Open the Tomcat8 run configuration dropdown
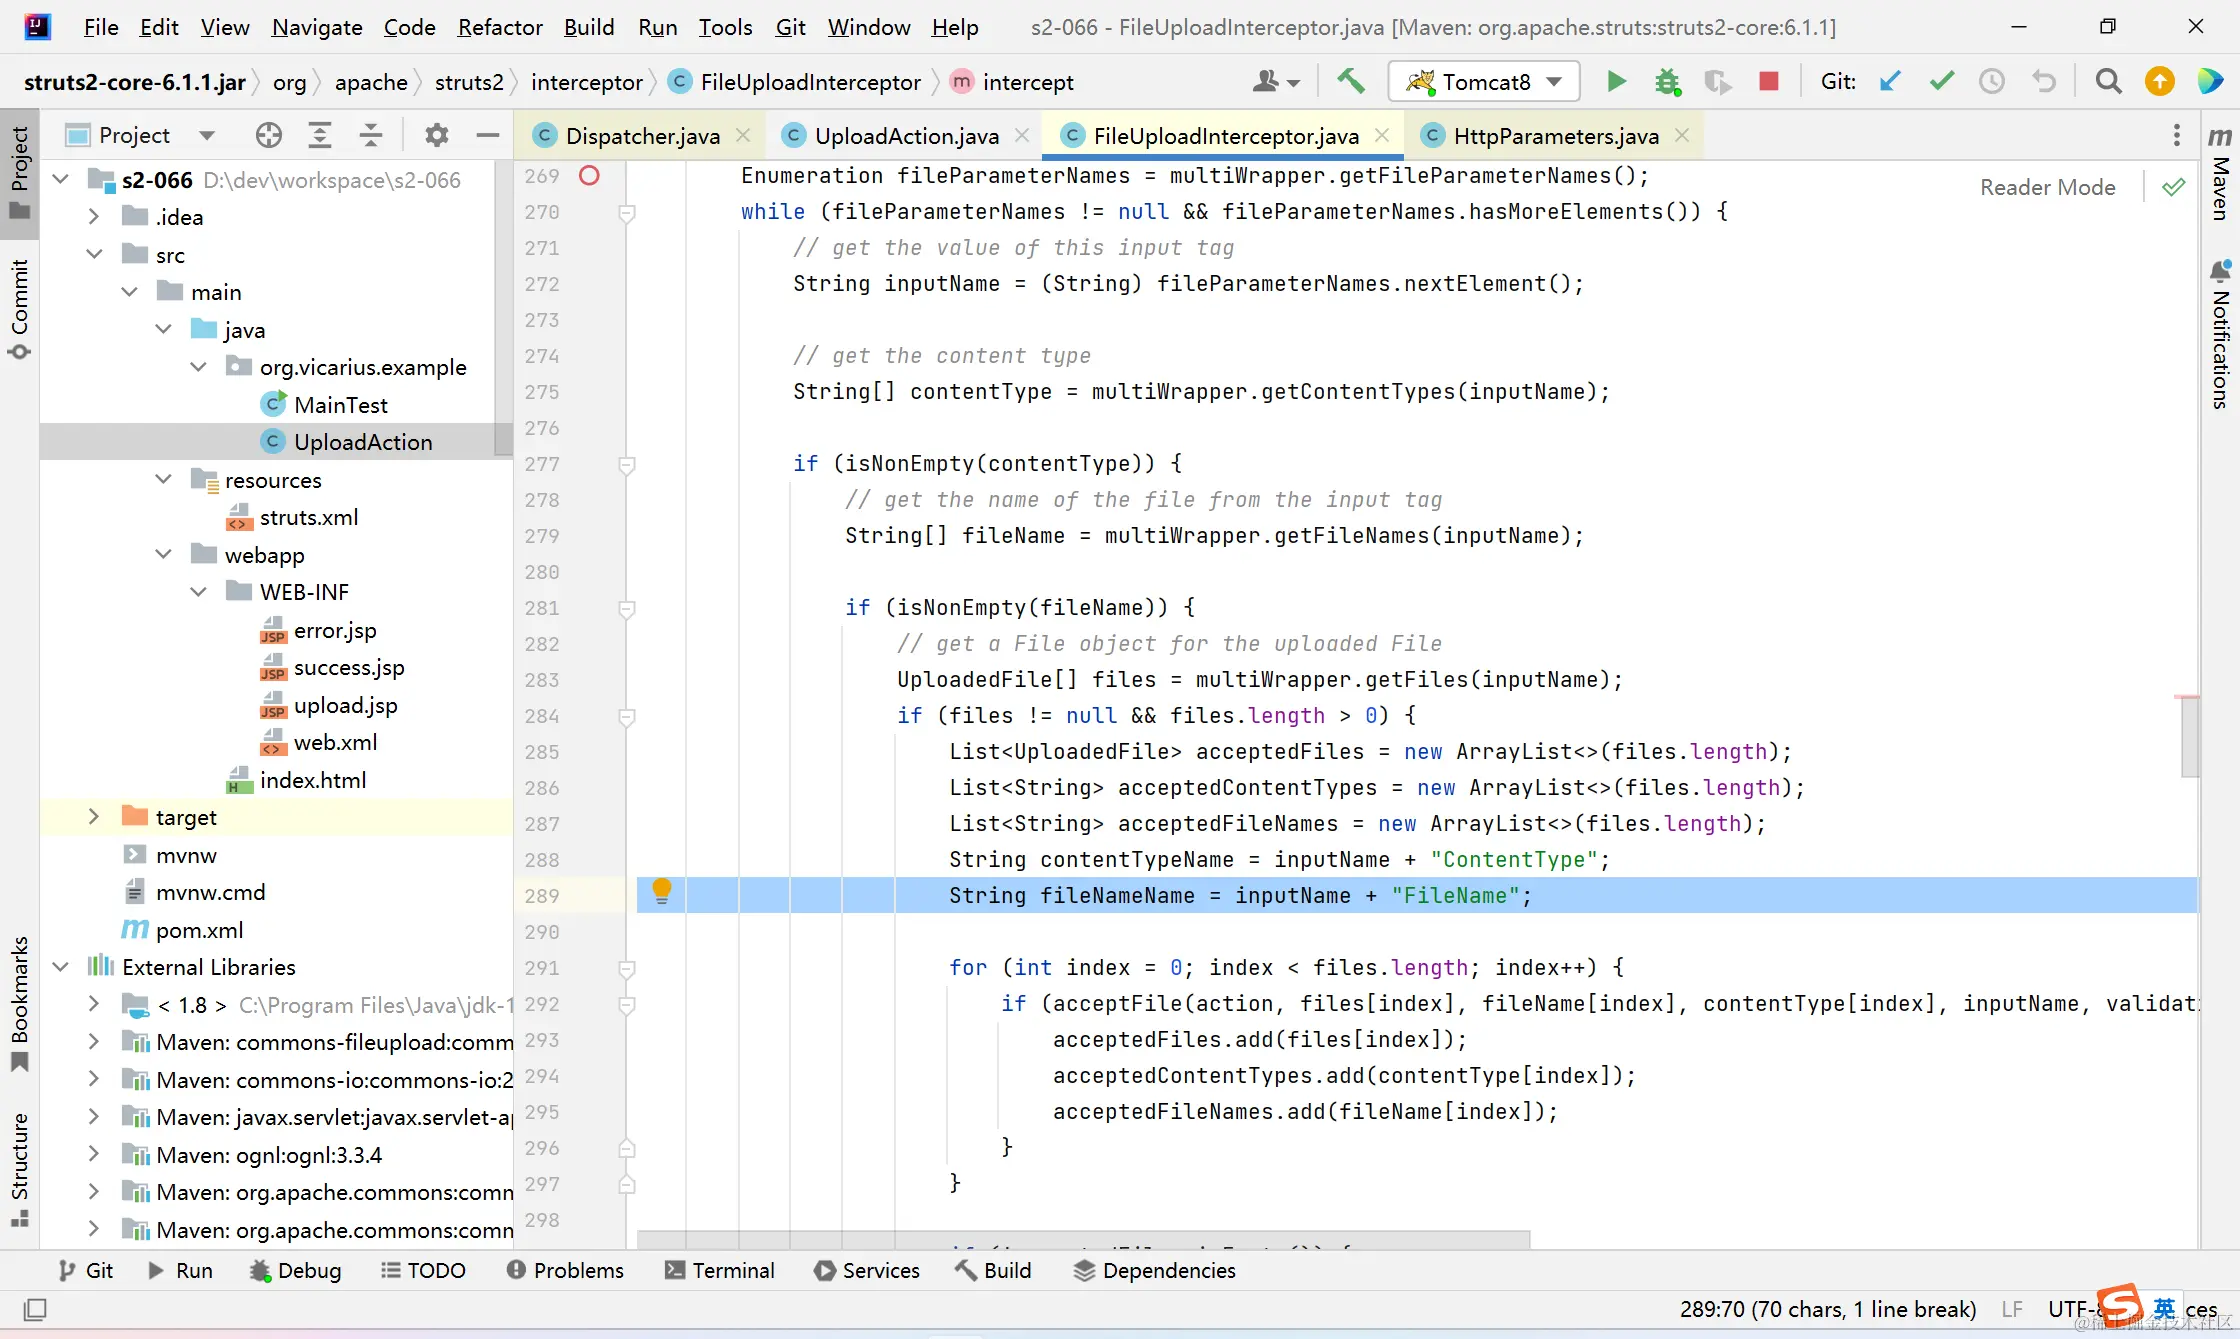The height and width of the screenshot is (1339, 2240). click(x=1484, y=81)
